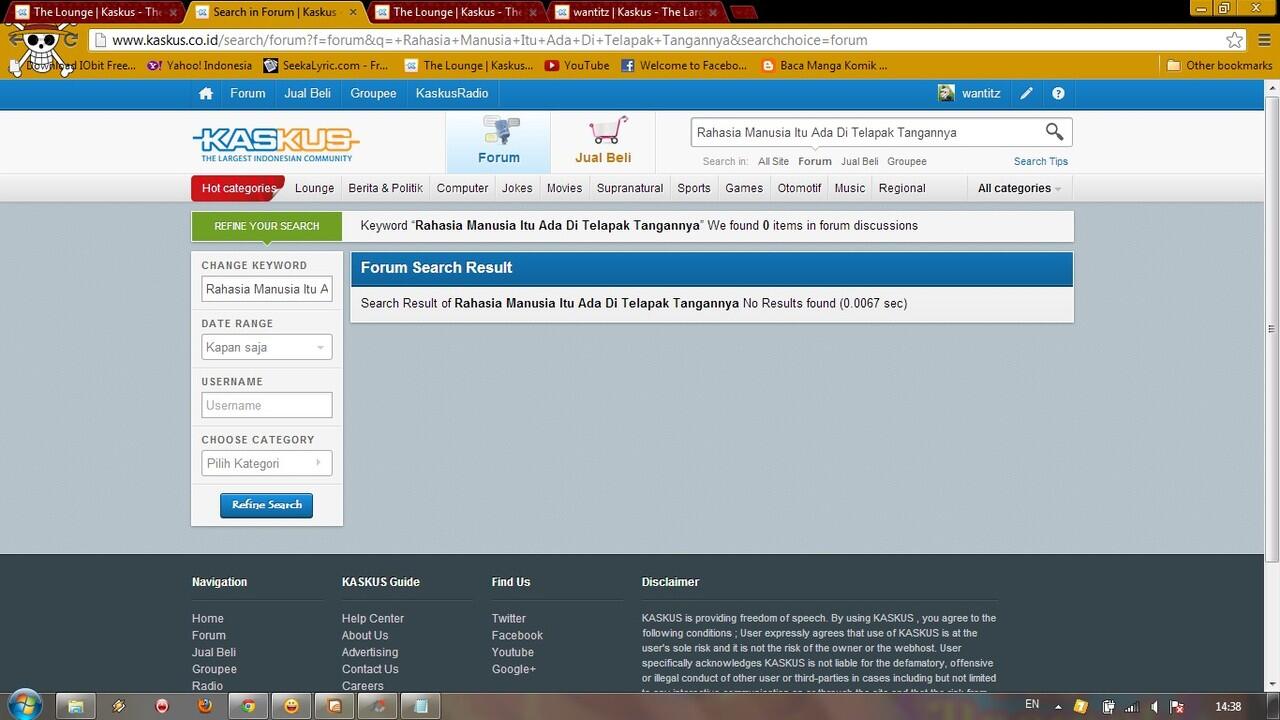Open the Pilih Kategori dropdown
The image size is (1280, 720).
pos(267,463)
